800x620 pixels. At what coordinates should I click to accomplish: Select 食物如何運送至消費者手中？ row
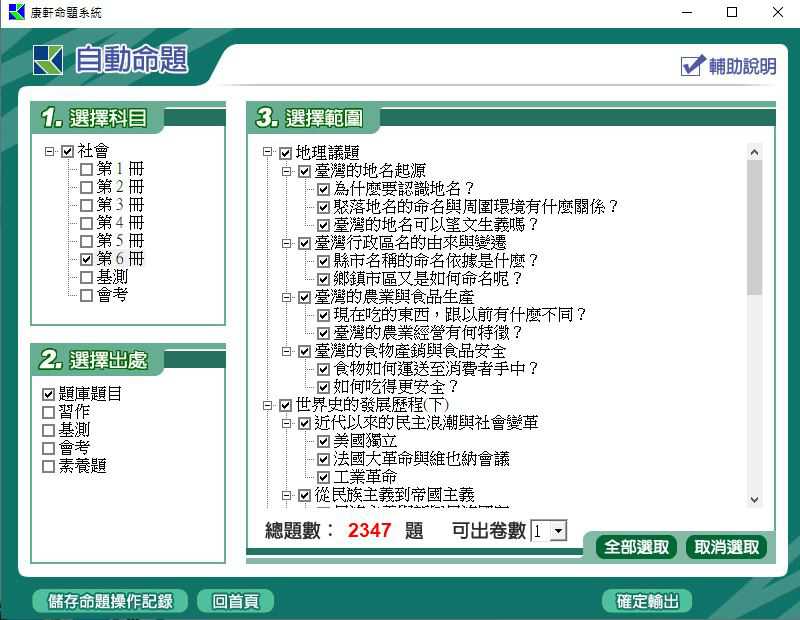[x=436, y=368]
